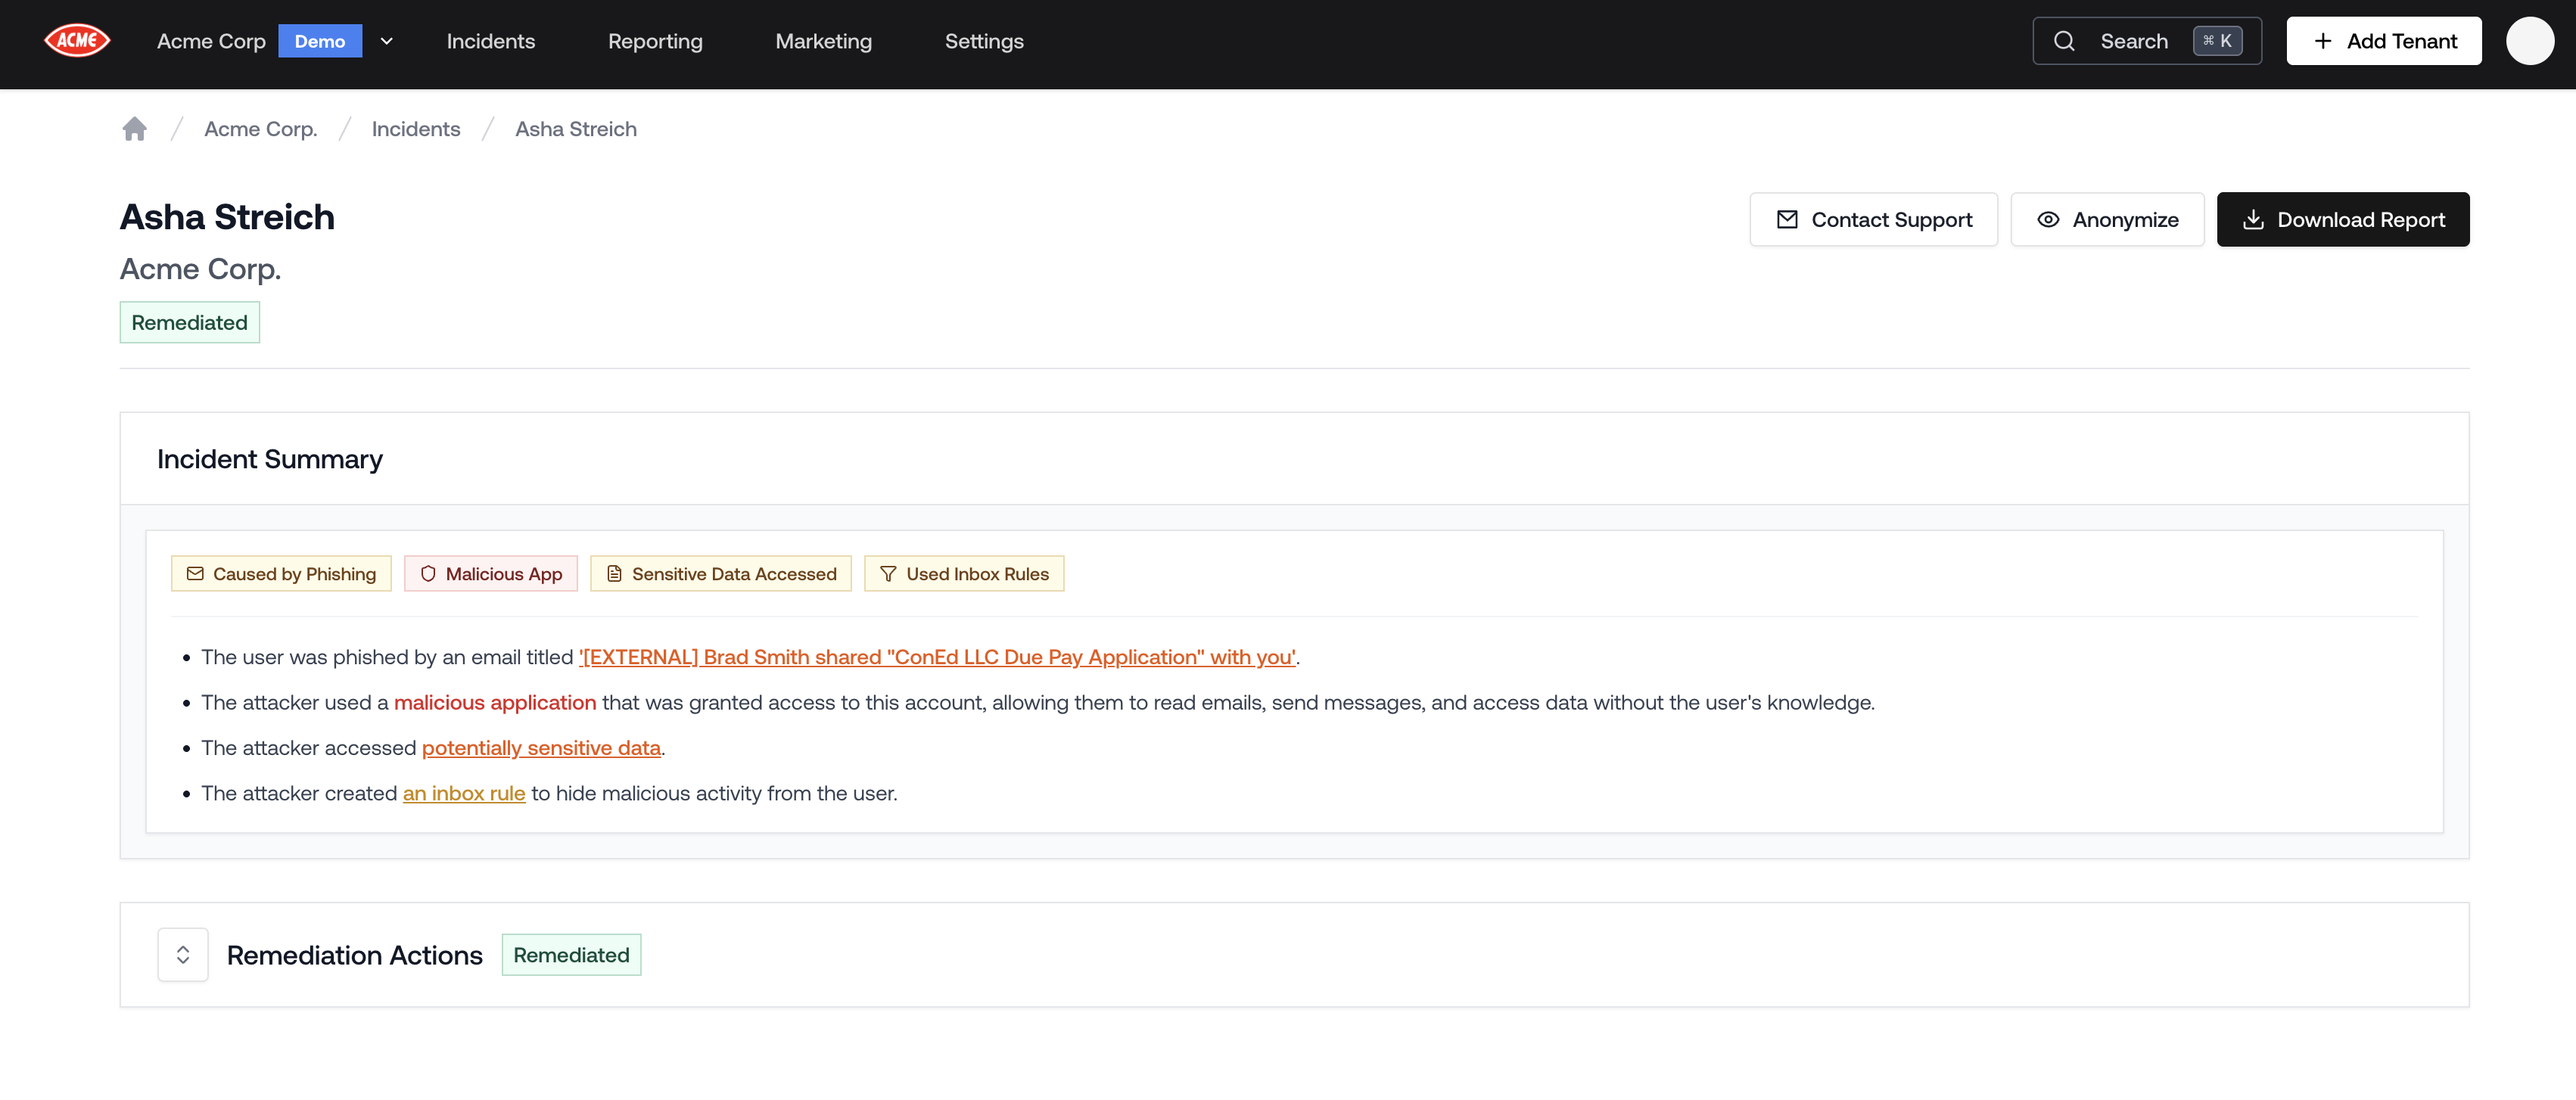Go to Settings in top navigation
Image resolution: width=2576 pixels, height=1100 pixels.
tap(984, 41)
